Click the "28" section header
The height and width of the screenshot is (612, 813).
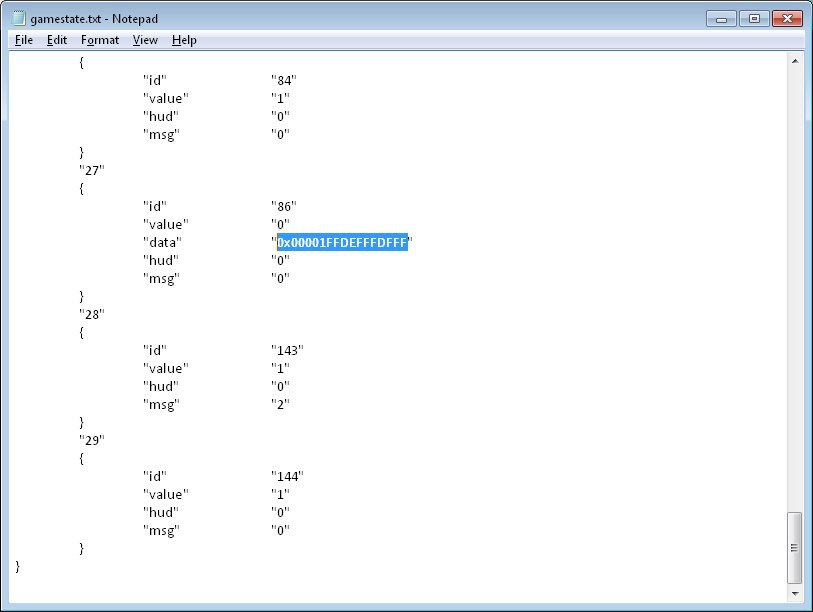92,314
